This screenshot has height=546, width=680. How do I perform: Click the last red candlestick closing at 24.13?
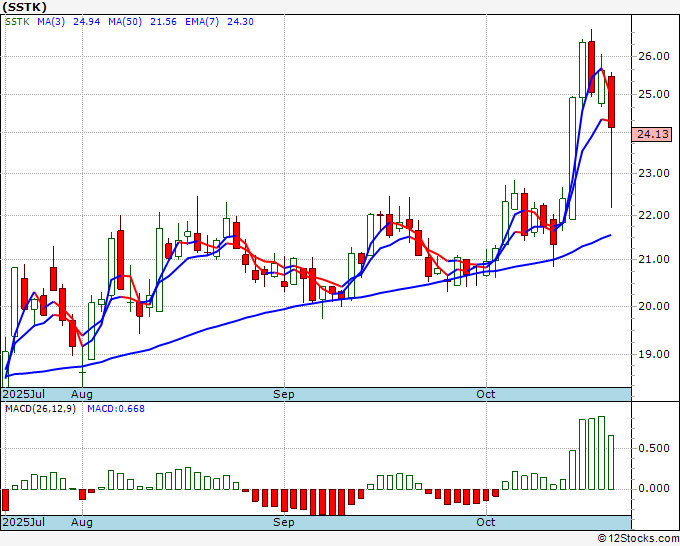point(611,102)
